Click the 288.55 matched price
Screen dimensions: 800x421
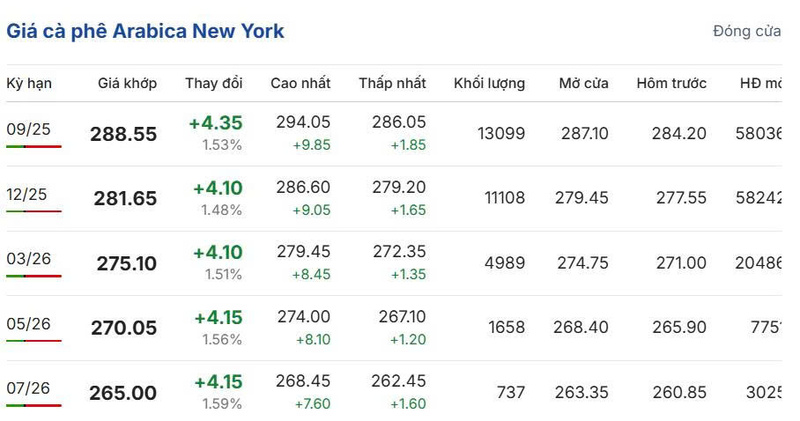pos(123,134)
